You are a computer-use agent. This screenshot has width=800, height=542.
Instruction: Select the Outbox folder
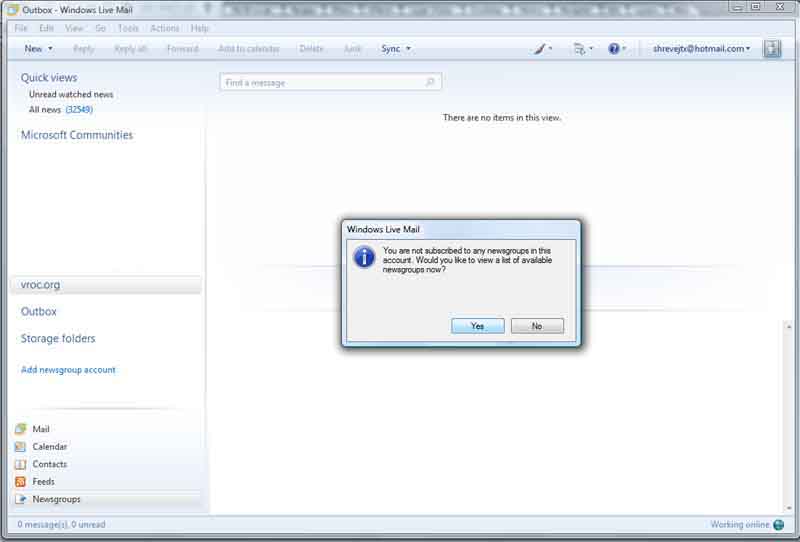pos(39,311)
